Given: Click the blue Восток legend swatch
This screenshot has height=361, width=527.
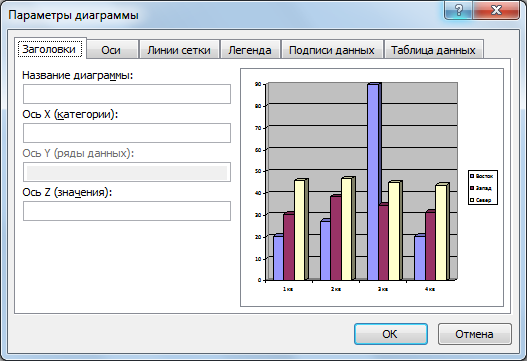Looking at the screenshot, I should [472, 176].
